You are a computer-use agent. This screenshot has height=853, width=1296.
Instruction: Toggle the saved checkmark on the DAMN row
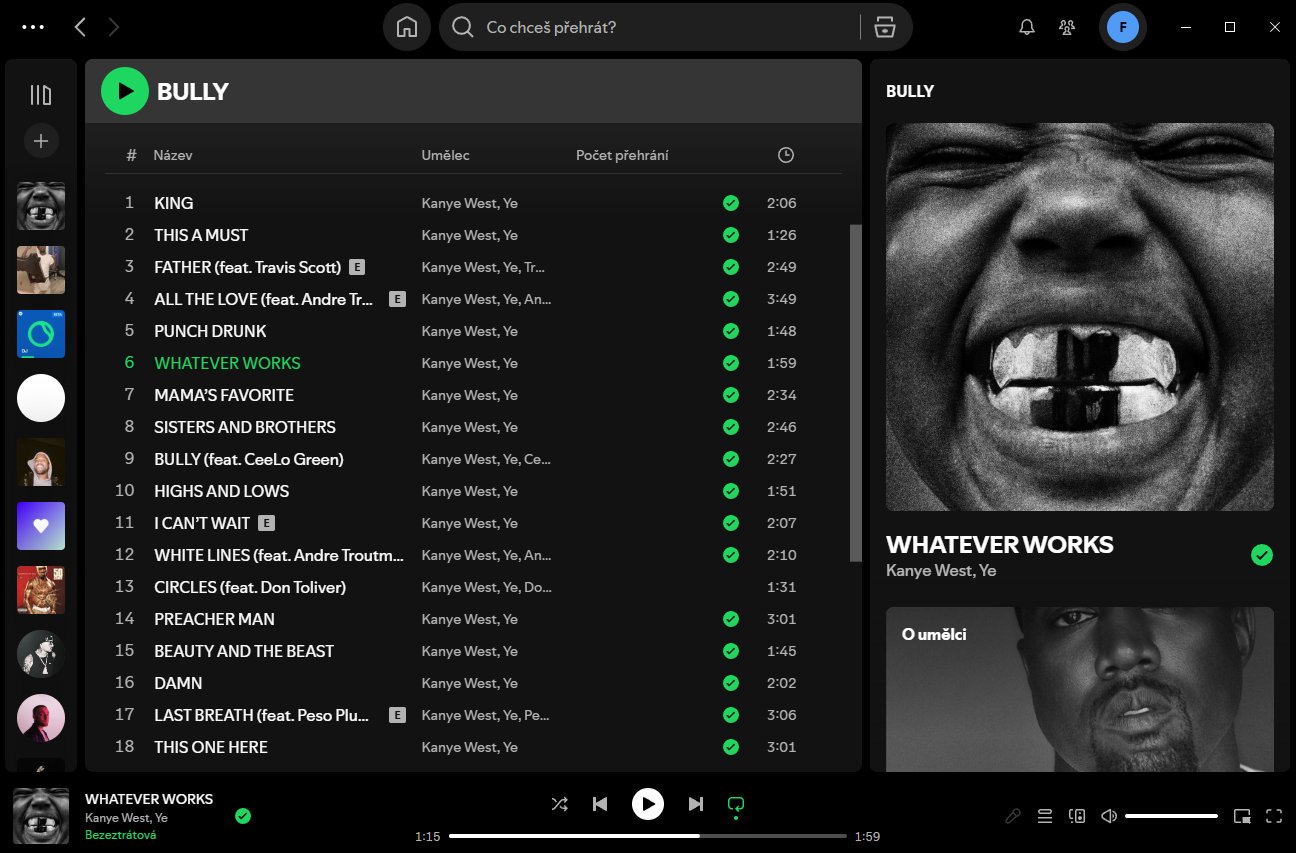731,683
